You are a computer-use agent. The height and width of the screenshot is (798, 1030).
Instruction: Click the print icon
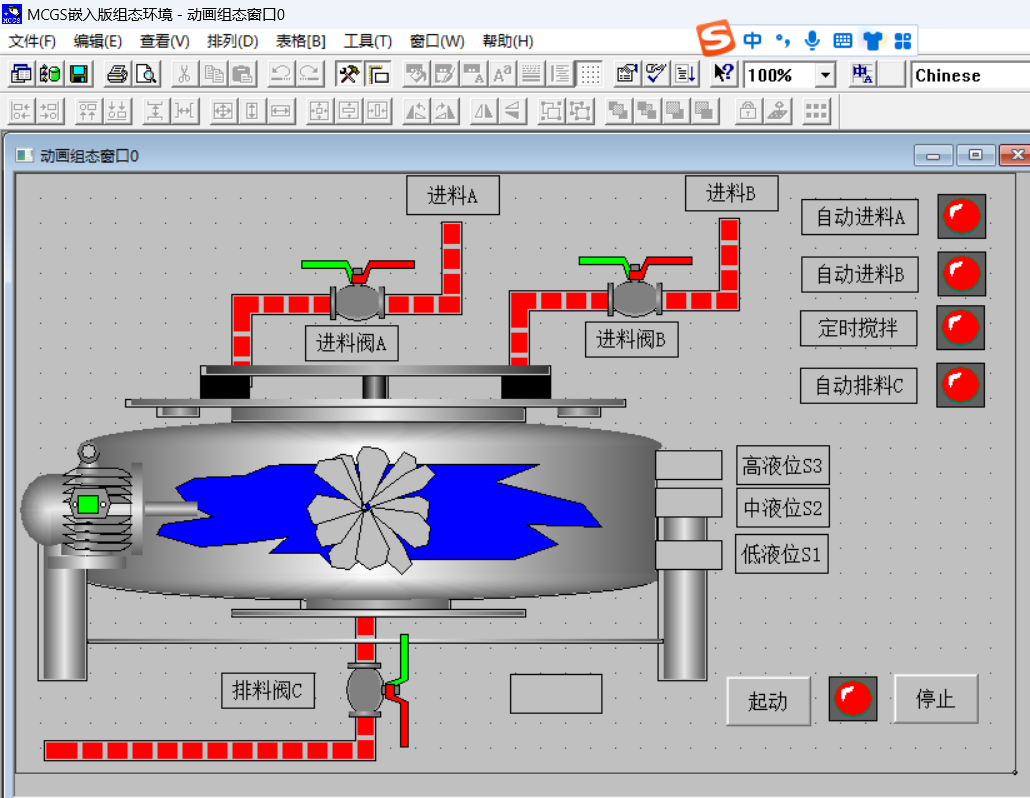pyautogui.click(x=117, y=74)
